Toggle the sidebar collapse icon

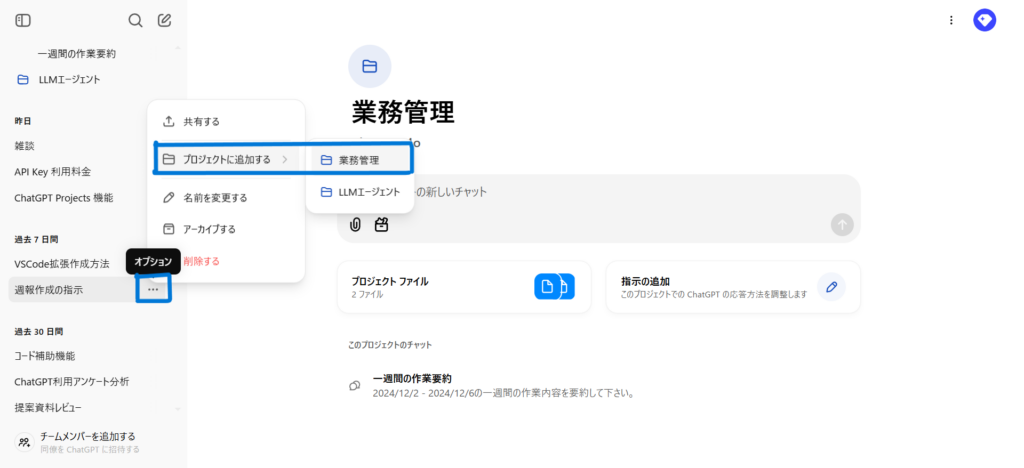(x=23, y=20)
